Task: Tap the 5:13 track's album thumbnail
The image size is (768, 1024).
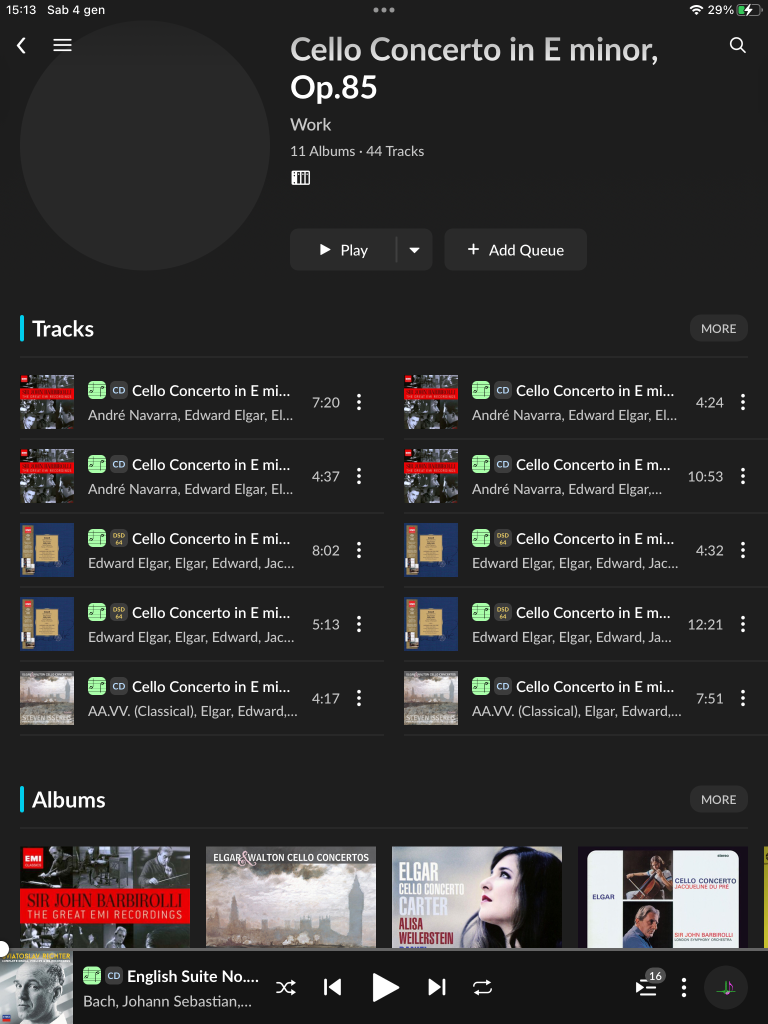Action: click(47, 624)
